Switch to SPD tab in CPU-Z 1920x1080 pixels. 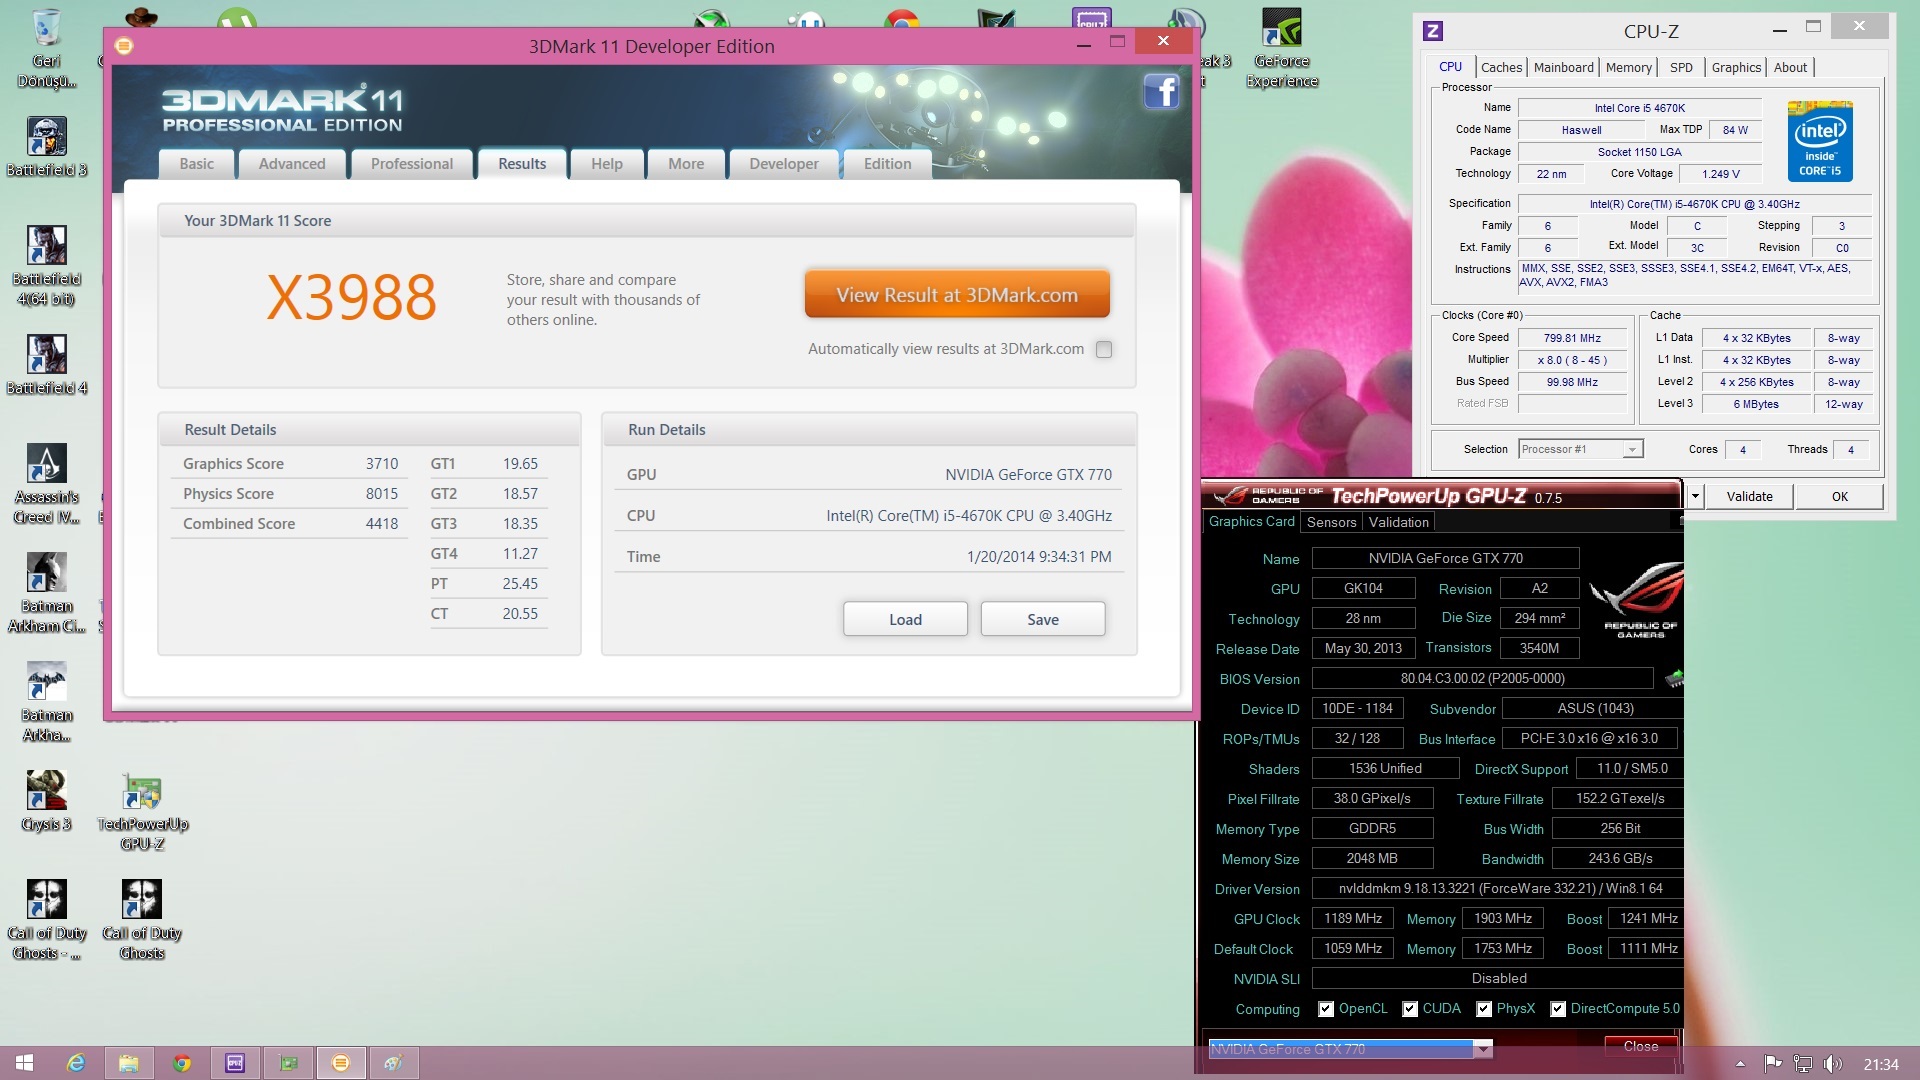point(1682,67)
